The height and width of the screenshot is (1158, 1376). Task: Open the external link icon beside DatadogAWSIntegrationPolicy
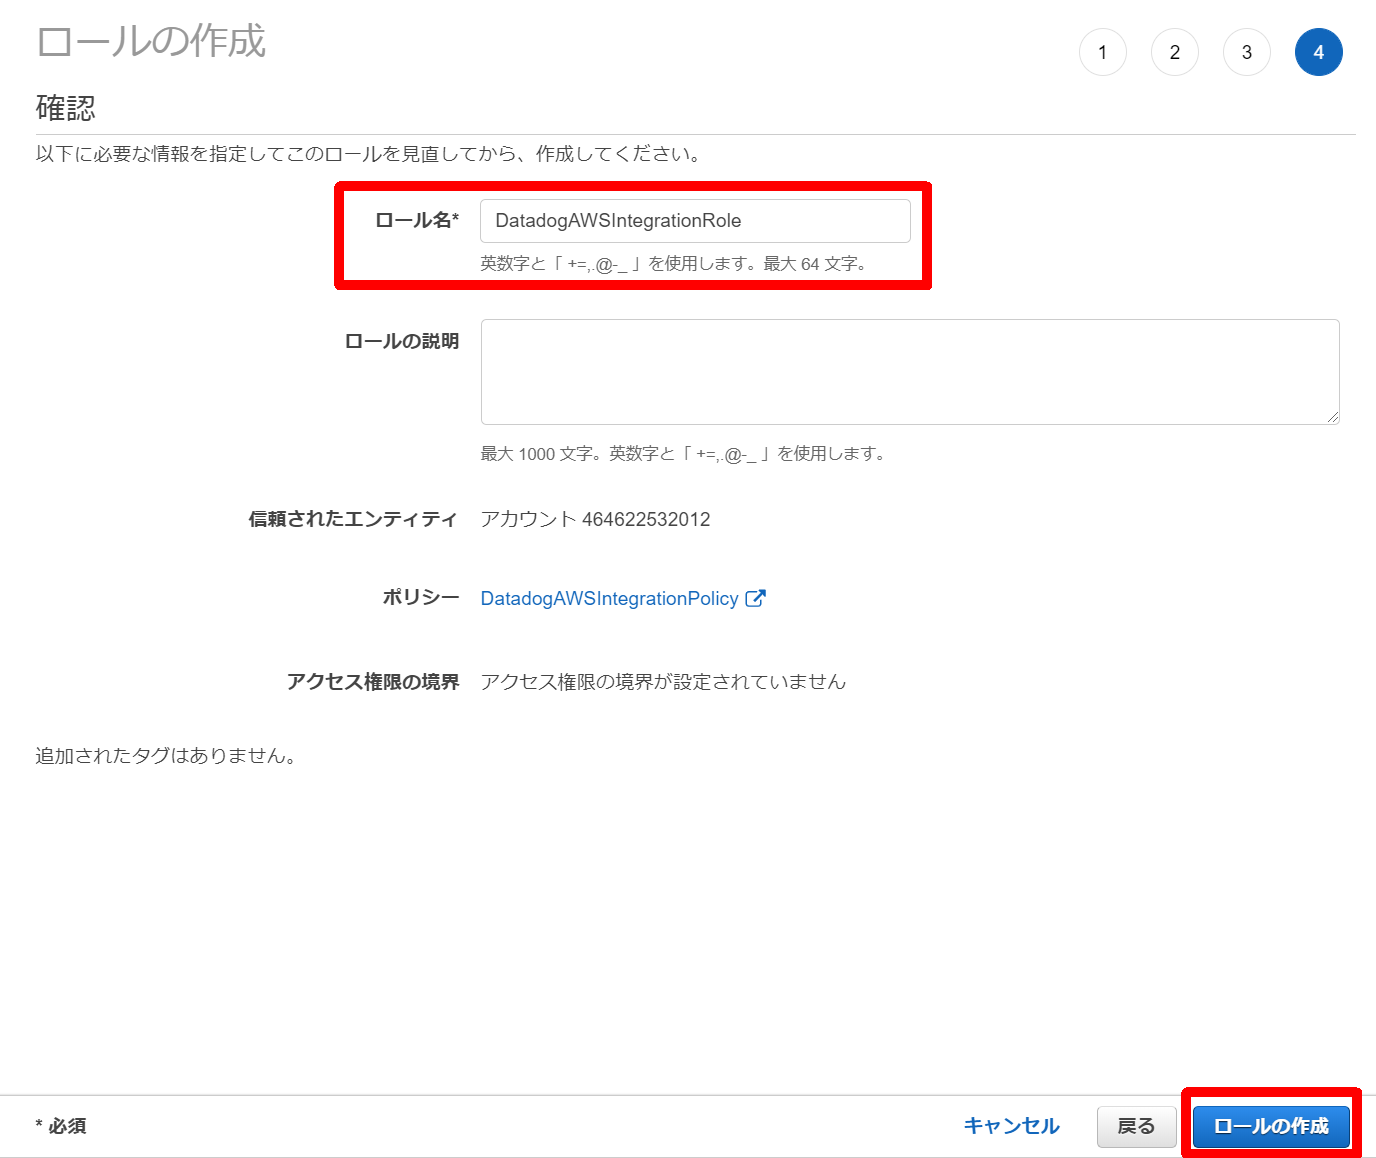[756, 598]
